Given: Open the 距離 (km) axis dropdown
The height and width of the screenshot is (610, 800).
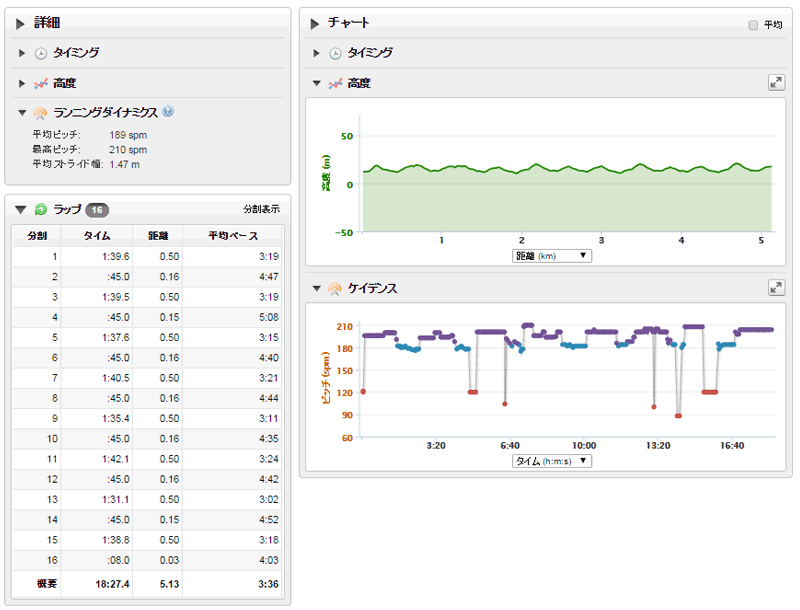Looking at the screenshot, I should click(550, 256).
